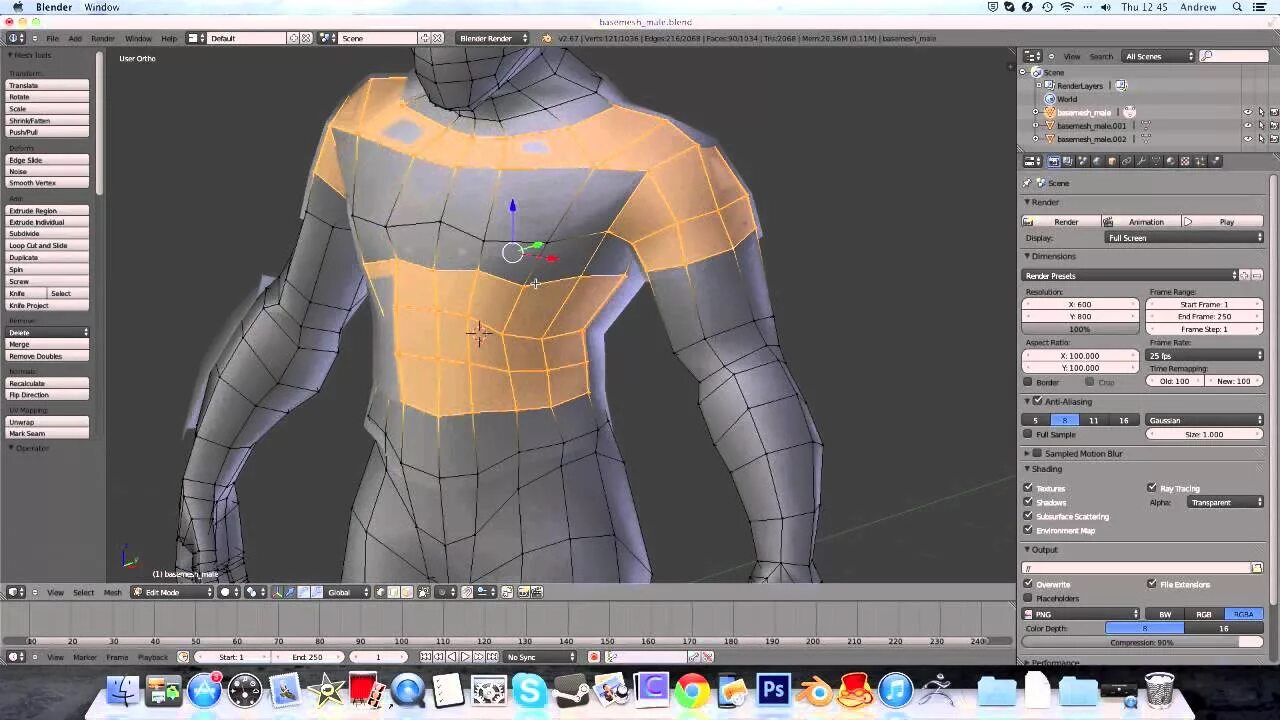Image resolution: width=1280 pixels, height=720 pixels.
Task: Toggle the Overwrite output checkbox
Action: point(1028,584)
